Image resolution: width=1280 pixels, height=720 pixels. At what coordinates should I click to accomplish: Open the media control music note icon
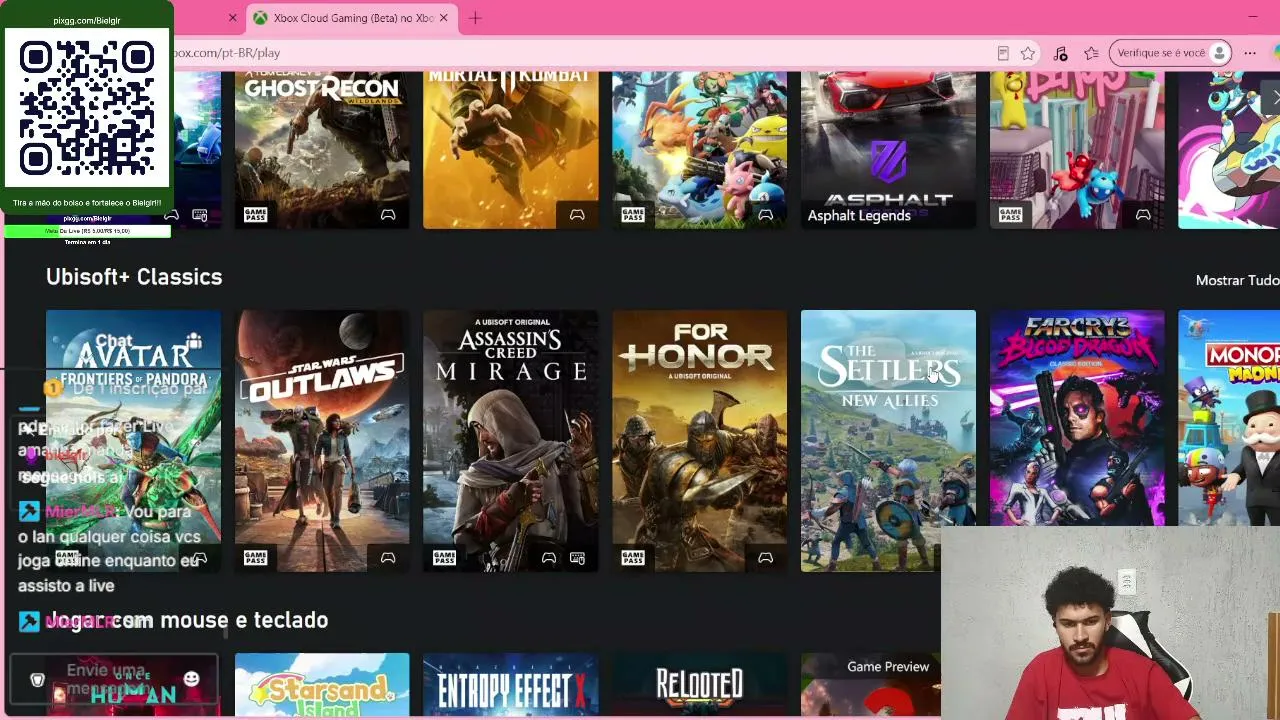coord(1060,53)
